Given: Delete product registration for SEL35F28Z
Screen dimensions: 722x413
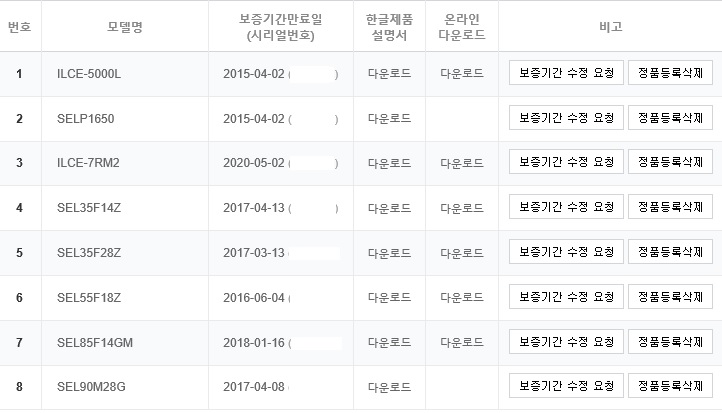Looking at the screenshot, I should (670, 252).
